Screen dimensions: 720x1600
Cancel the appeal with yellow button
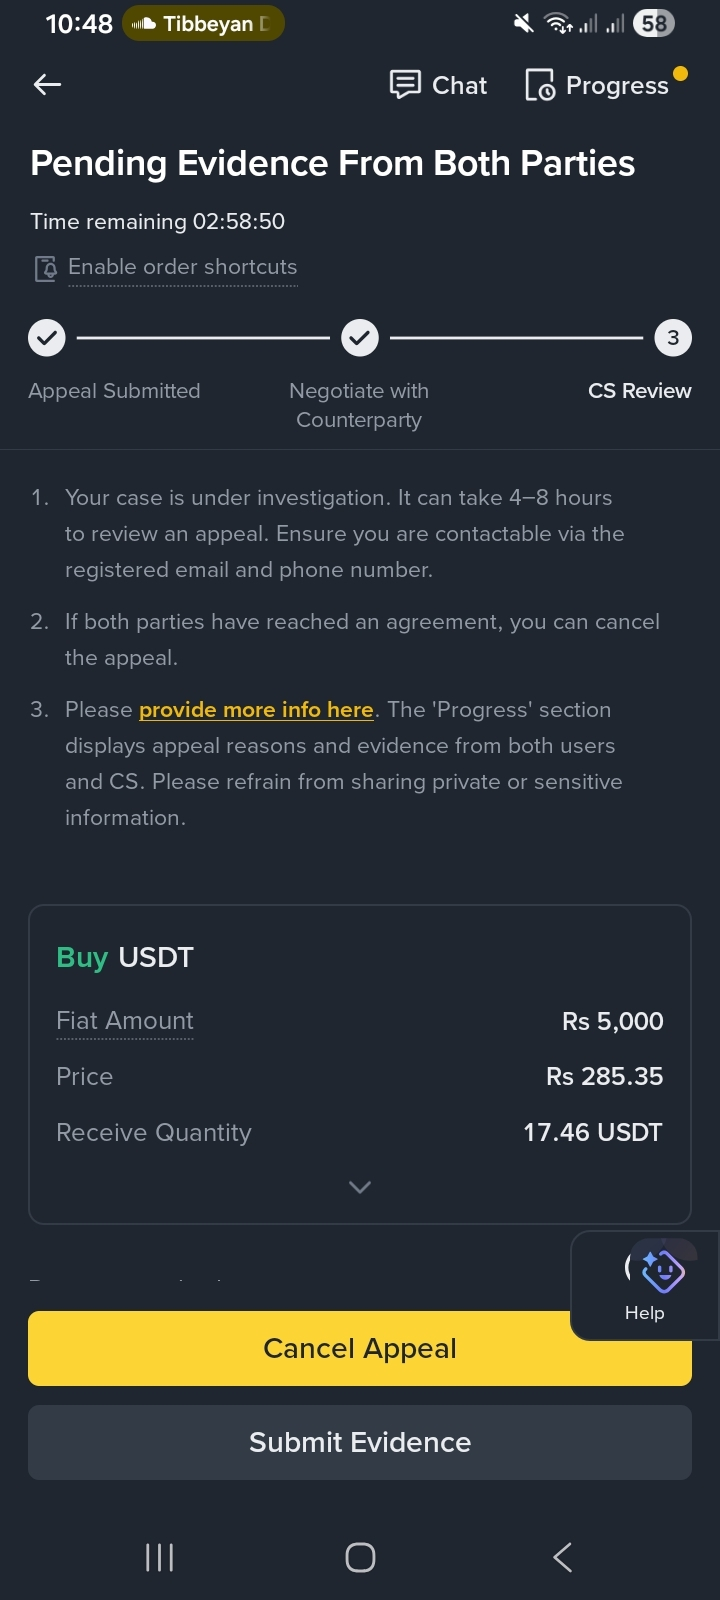click(x=360, y=1348)
